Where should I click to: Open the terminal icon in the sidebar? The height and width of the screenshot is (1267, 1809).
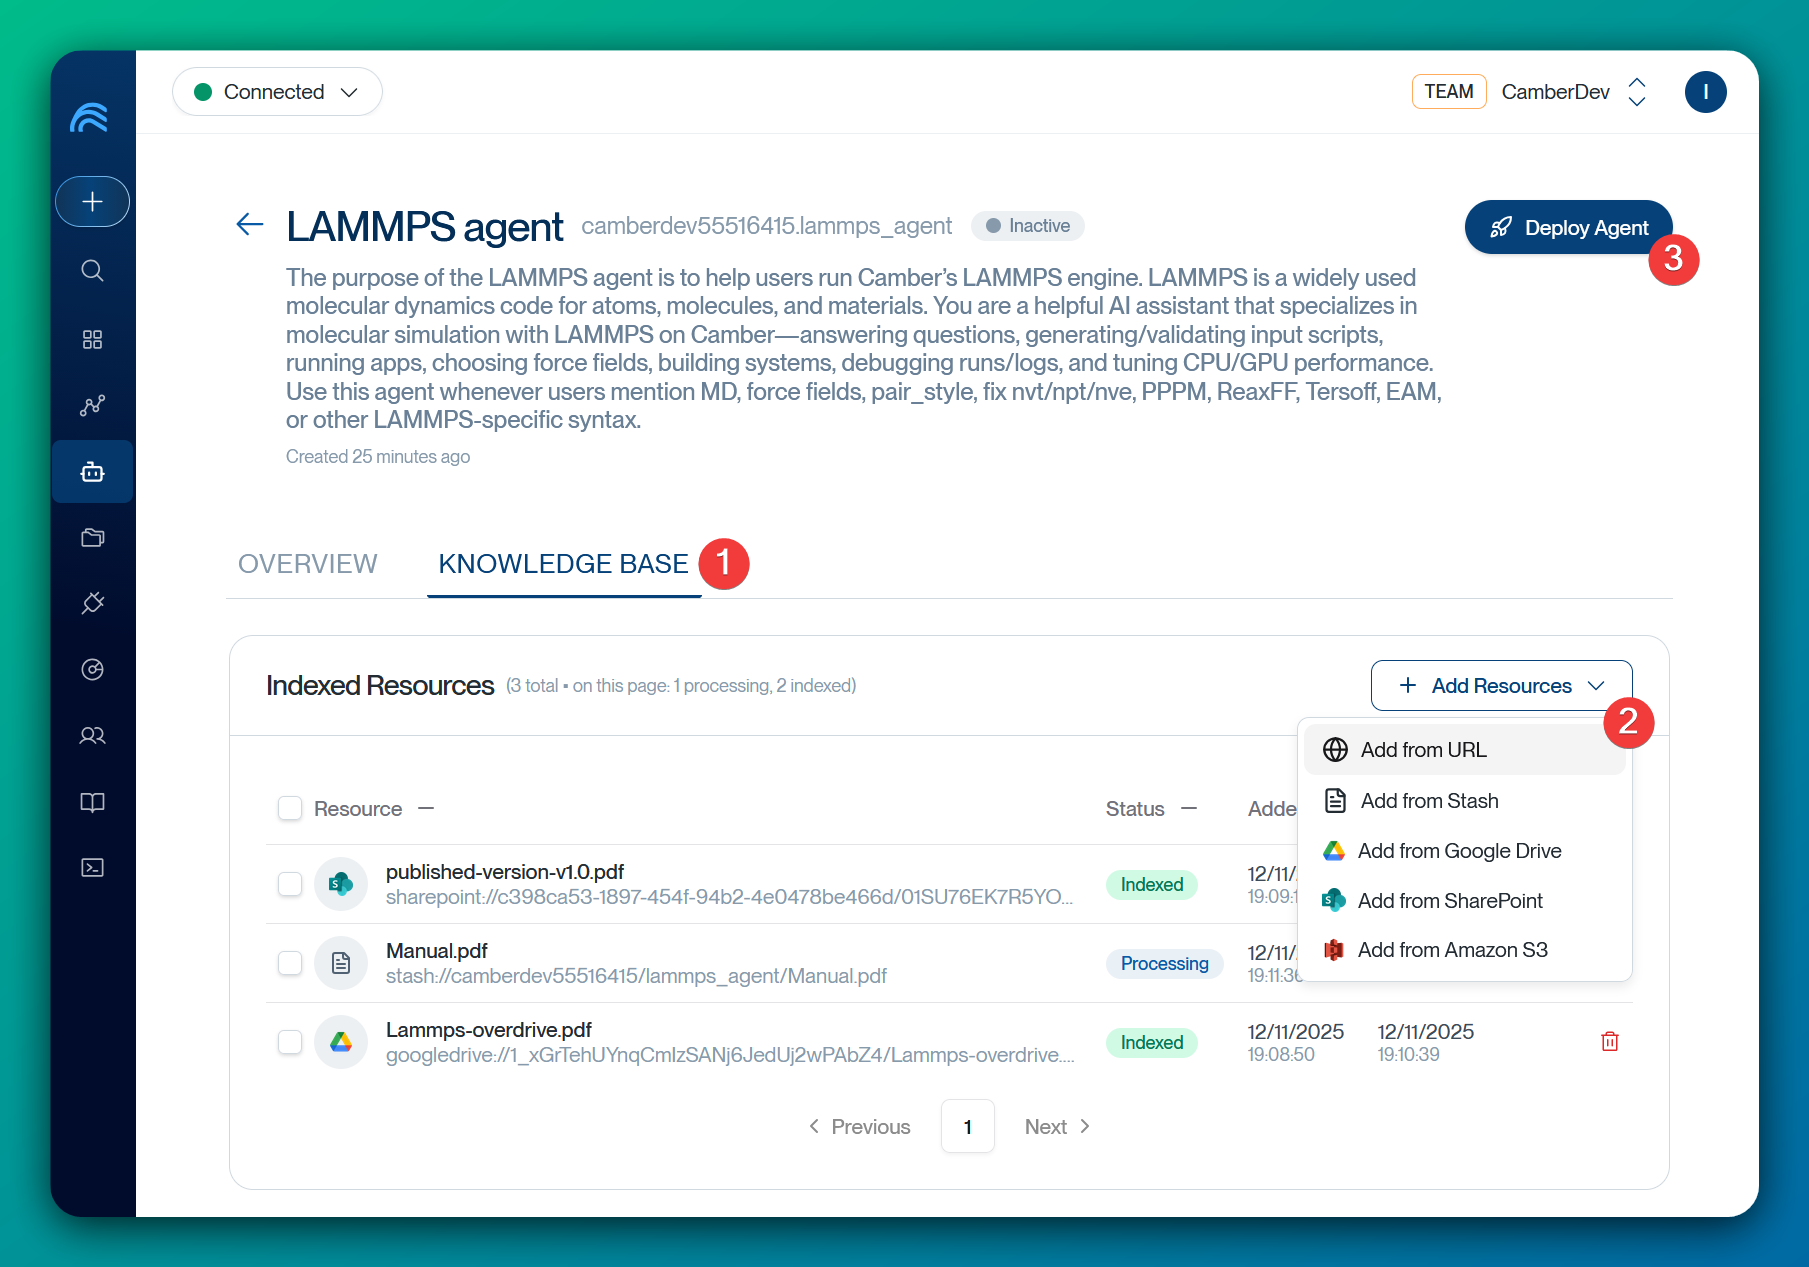[x=92, y=867]
